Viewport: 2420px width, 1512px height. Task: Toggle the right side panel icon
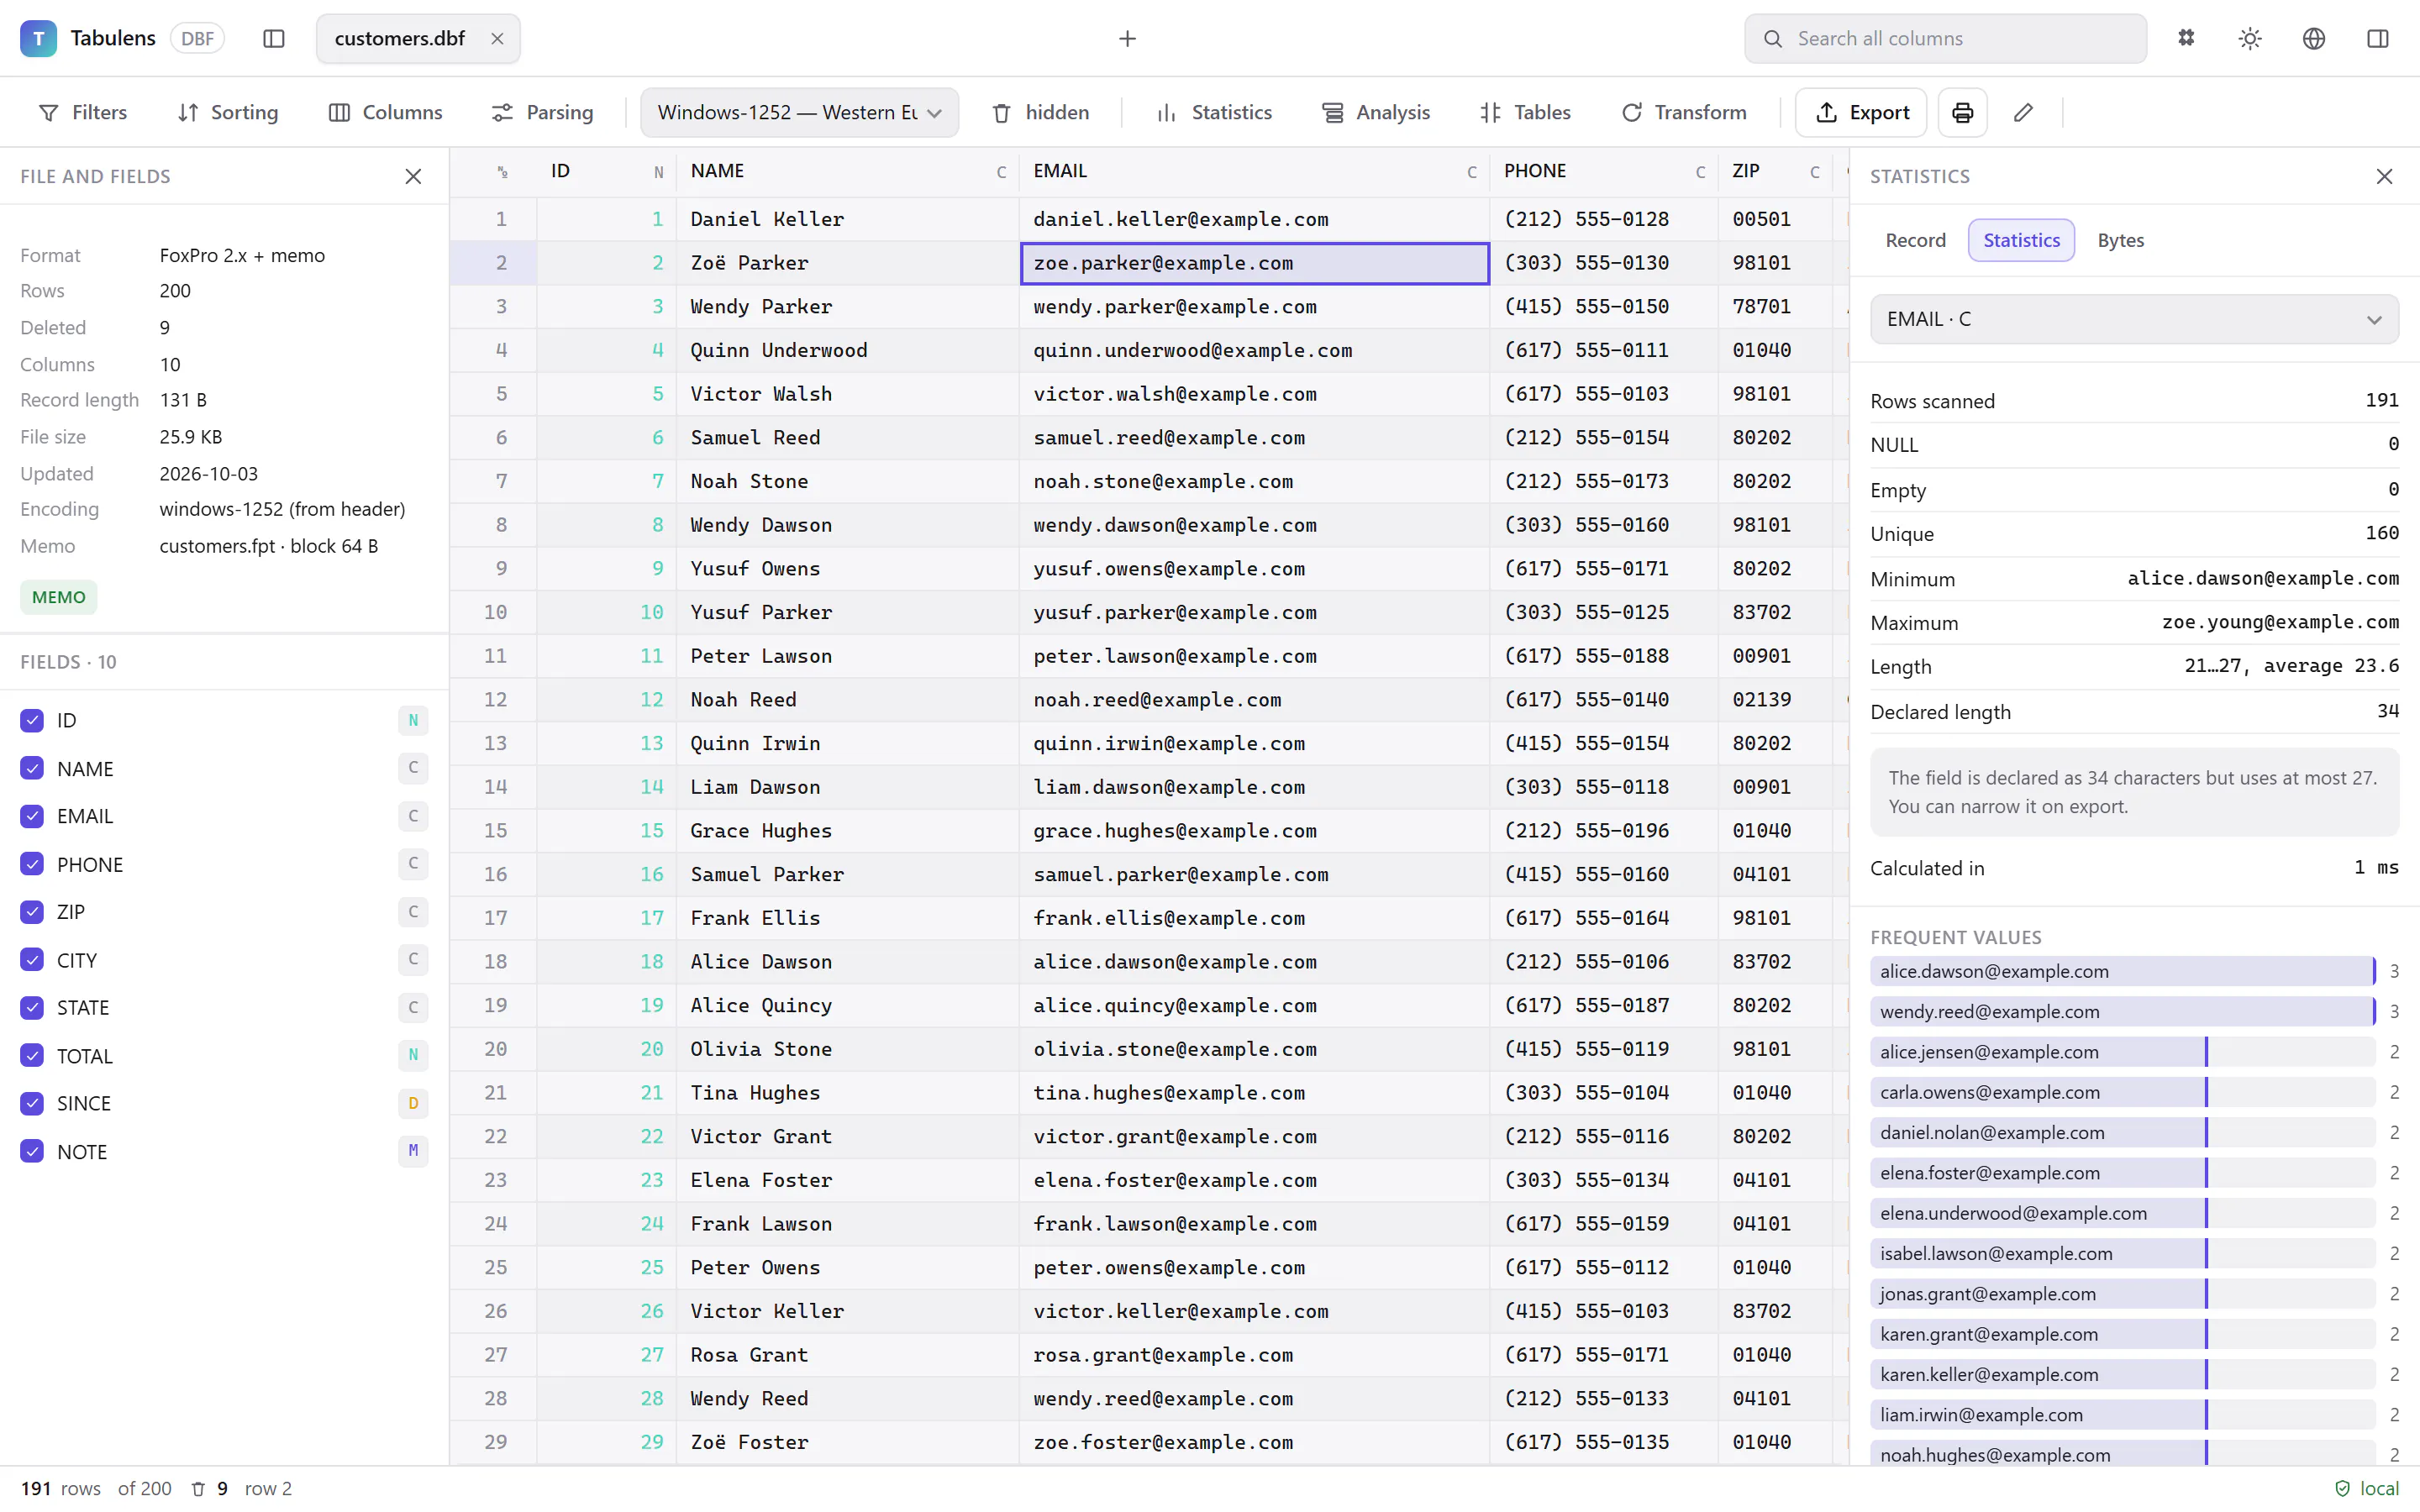coord(2378,38)
